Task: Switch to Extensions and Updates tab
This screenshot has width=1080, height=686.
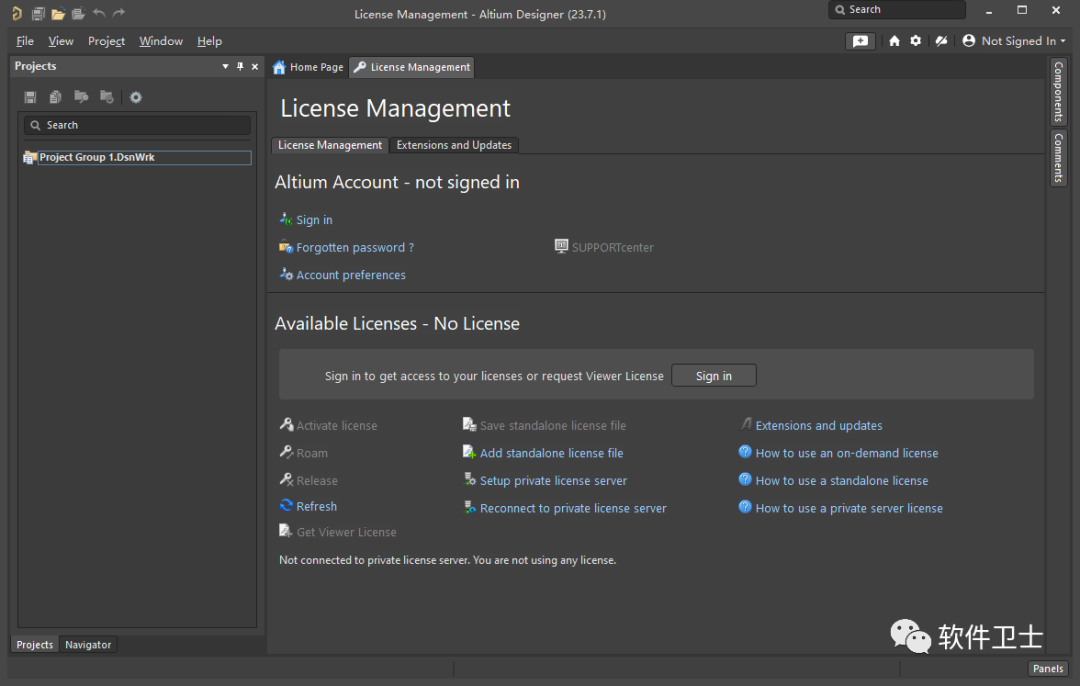Action: (x=454, y=145)
